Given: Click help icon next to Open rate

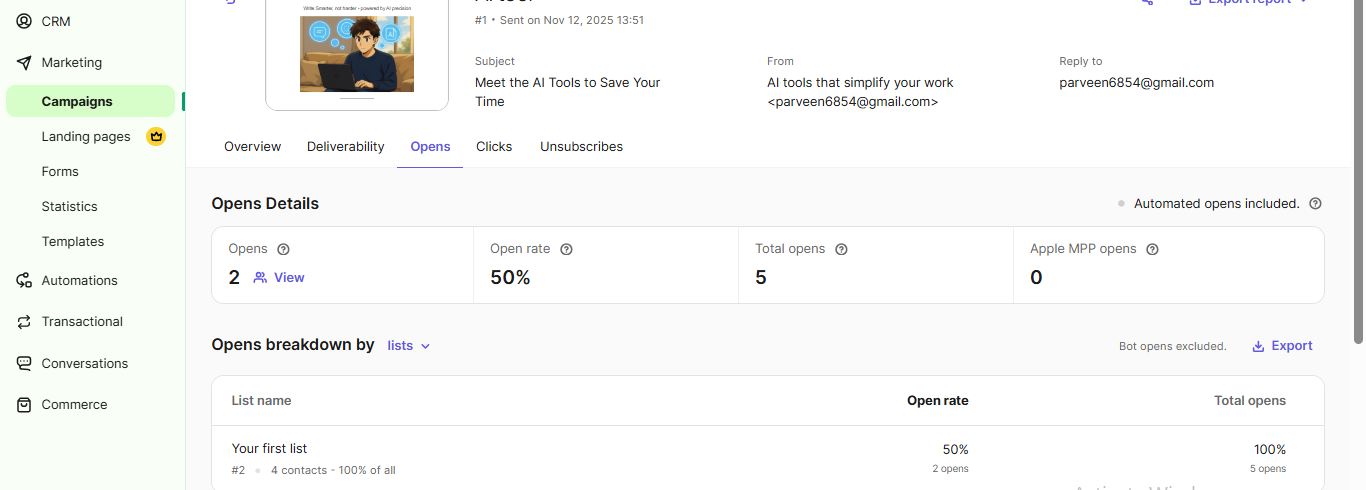Looking at the screenshot, I should pos(567,249).
